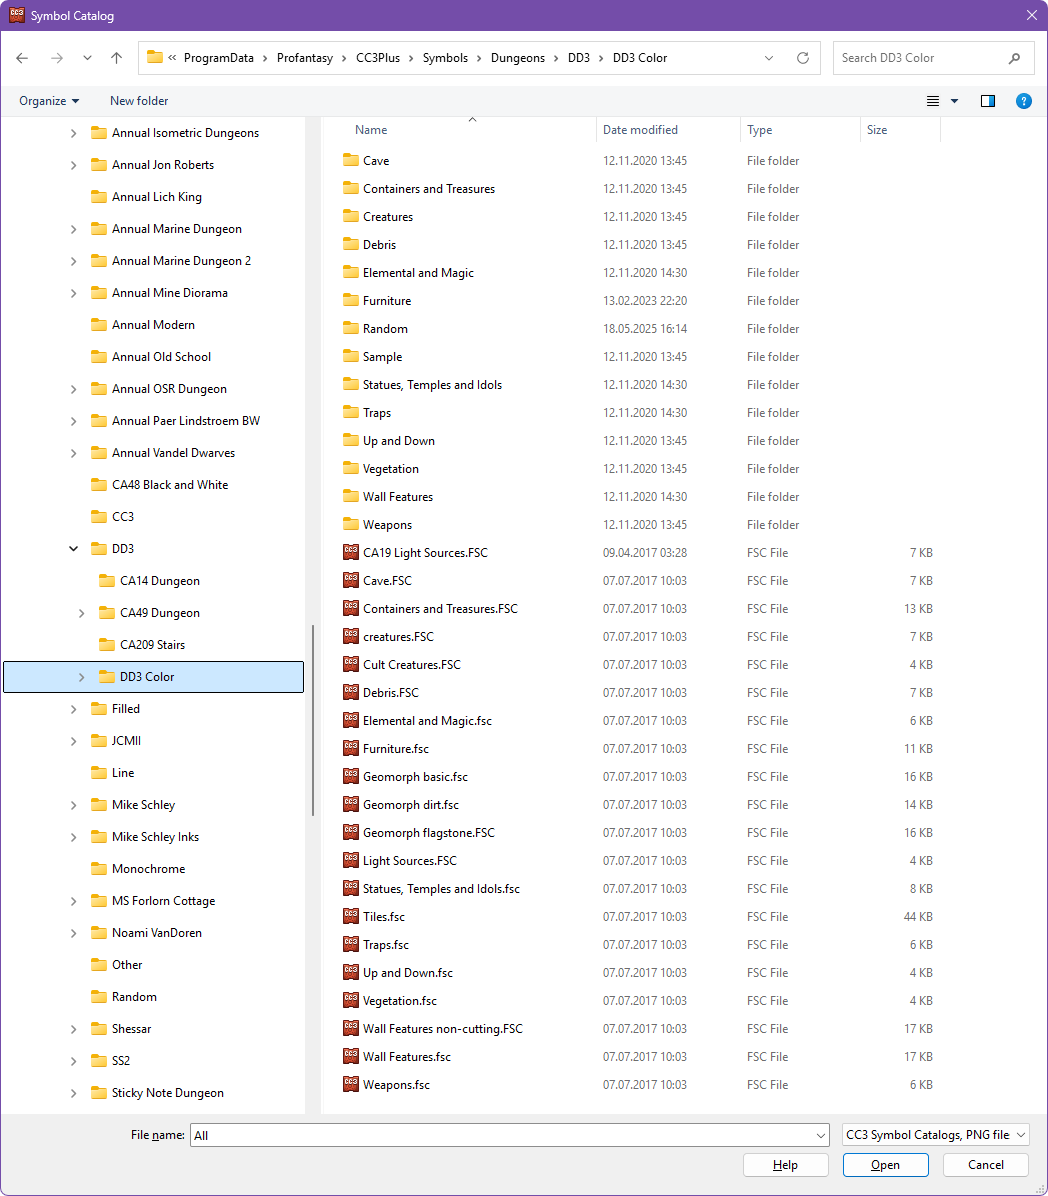1048x1196 pixels.
Task: Click the help question mark icon
Action: (1023, 101)
